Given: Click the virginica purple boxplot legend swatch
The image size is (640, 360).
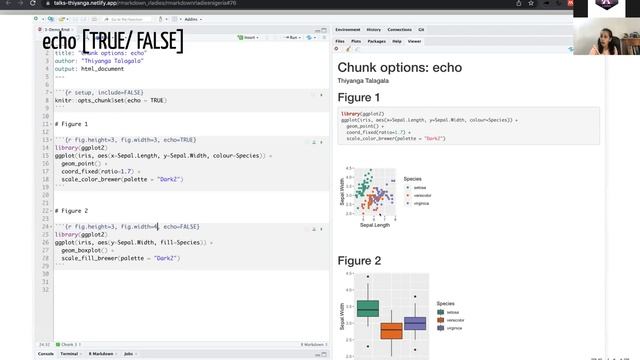Looking at the screenshot, I should tap(440, 328).
